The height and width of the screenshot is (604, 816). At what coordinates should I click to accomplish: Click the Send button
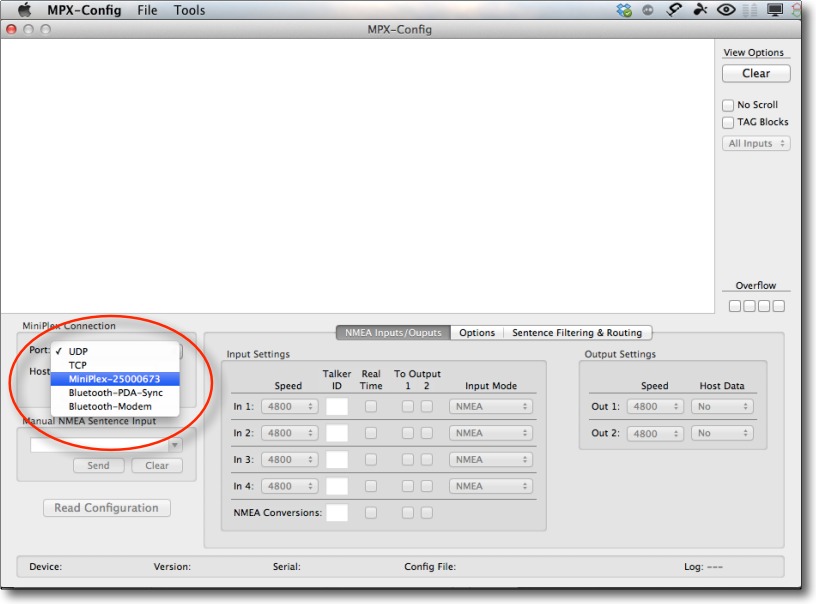(x=98, y=466)
